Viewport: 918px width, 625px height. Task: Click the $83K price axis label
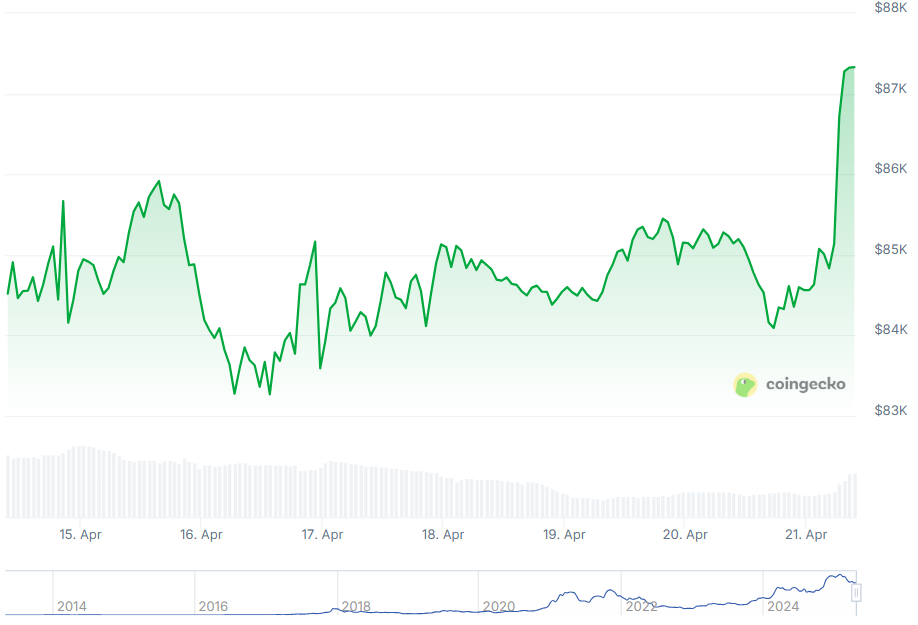(890, 411)
